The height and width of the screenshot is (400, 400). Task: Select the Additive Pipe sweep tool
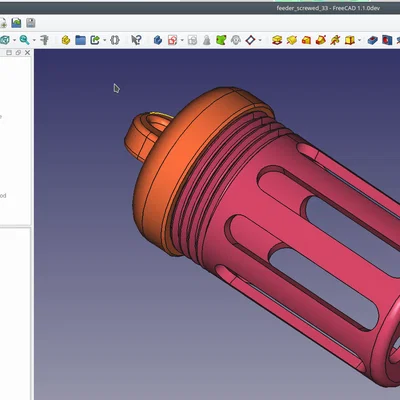coord(321,40)
